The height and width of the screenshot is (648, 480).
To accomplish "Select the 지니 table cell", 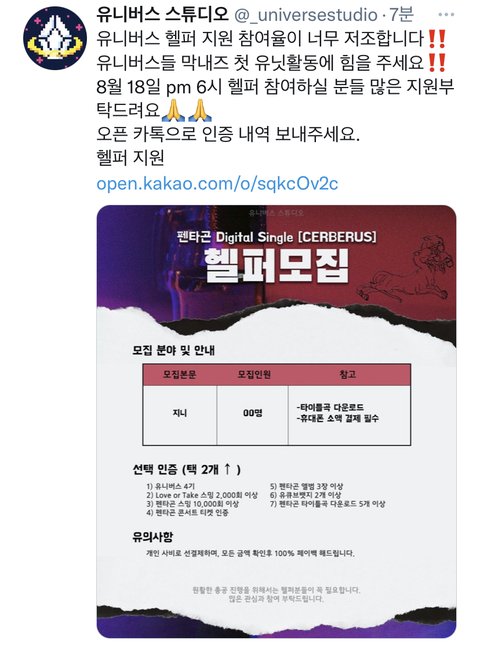I will tap(179, 413).
